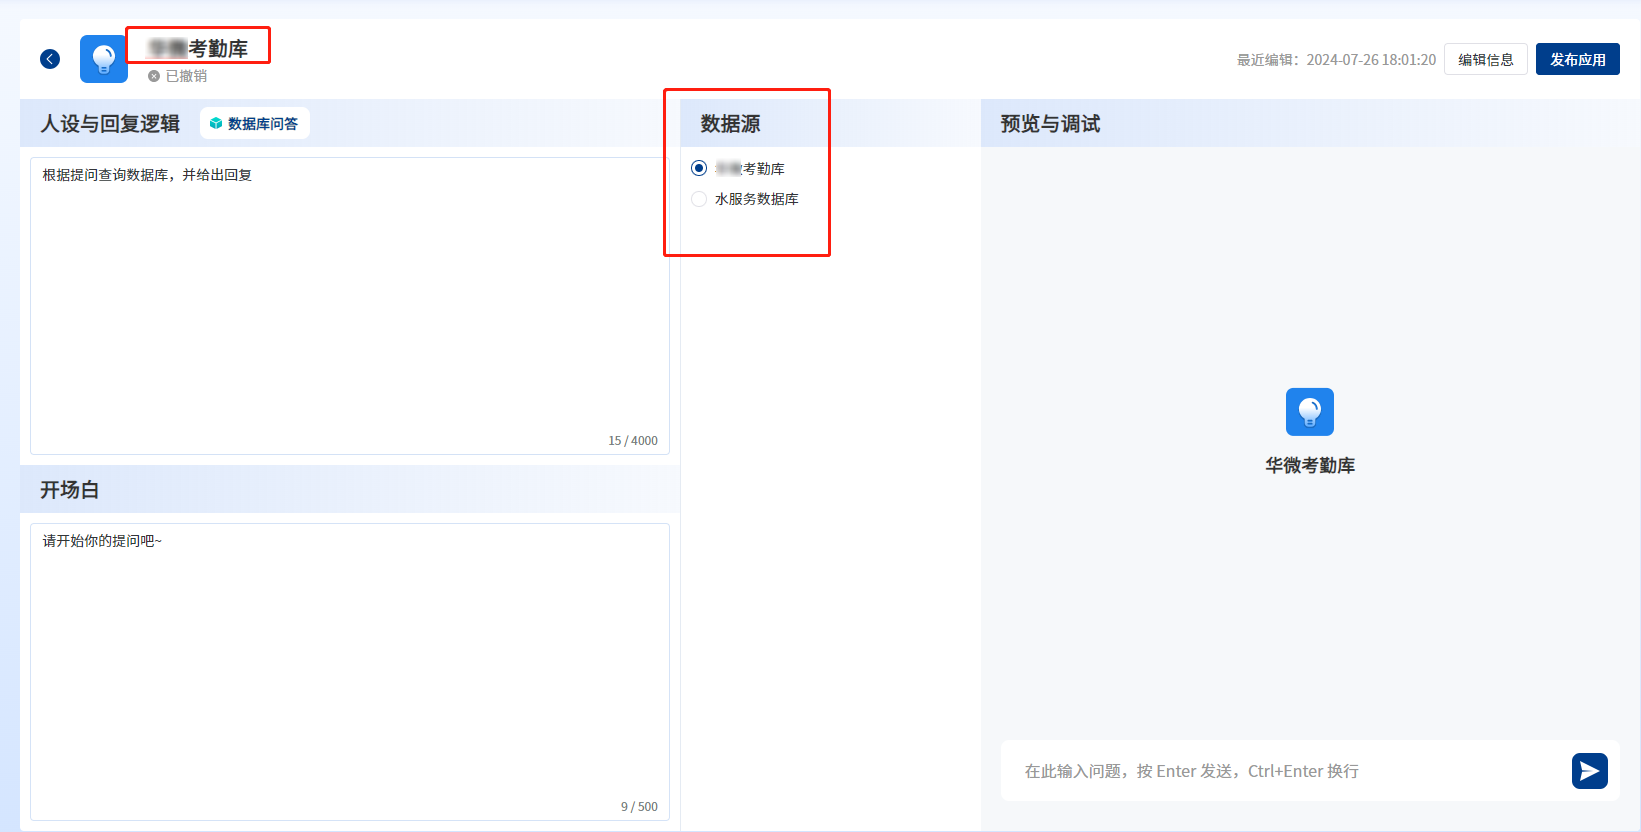1641x832 pixels.
Task: Click the send message arrow icon
Action: 1589,771
